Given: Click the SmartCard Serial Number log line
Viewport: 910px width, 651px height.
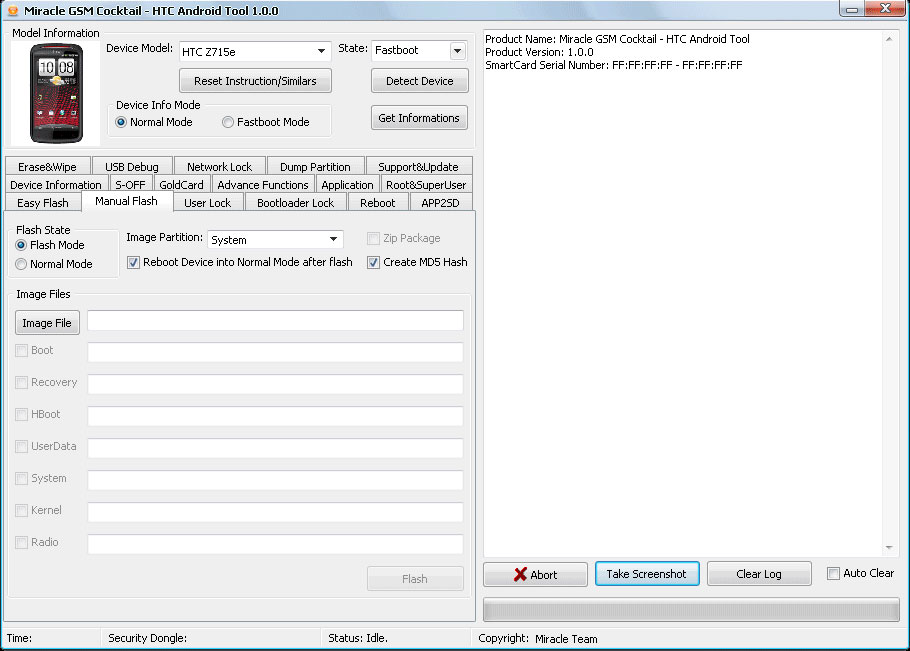Looking at the screenshot, I should tap(613, 65).
